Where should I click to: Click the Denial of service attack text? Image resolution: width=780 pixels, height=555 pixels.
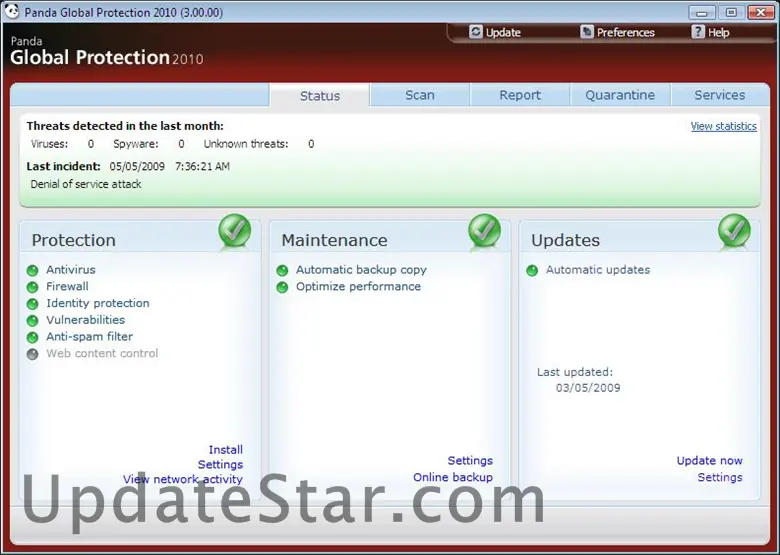point(86,184)
